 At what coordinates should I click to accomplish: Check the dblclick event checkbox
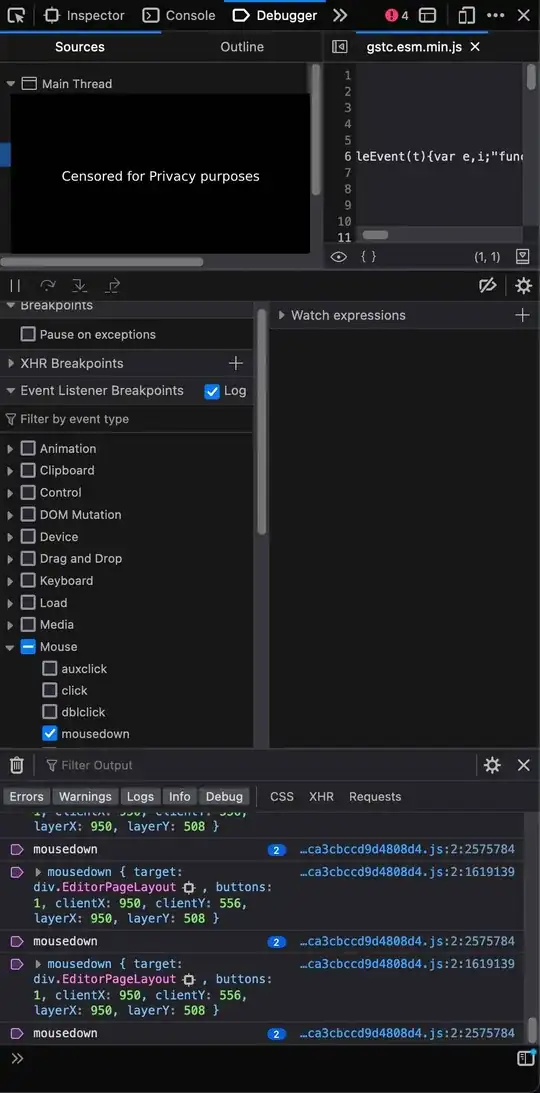49,712
